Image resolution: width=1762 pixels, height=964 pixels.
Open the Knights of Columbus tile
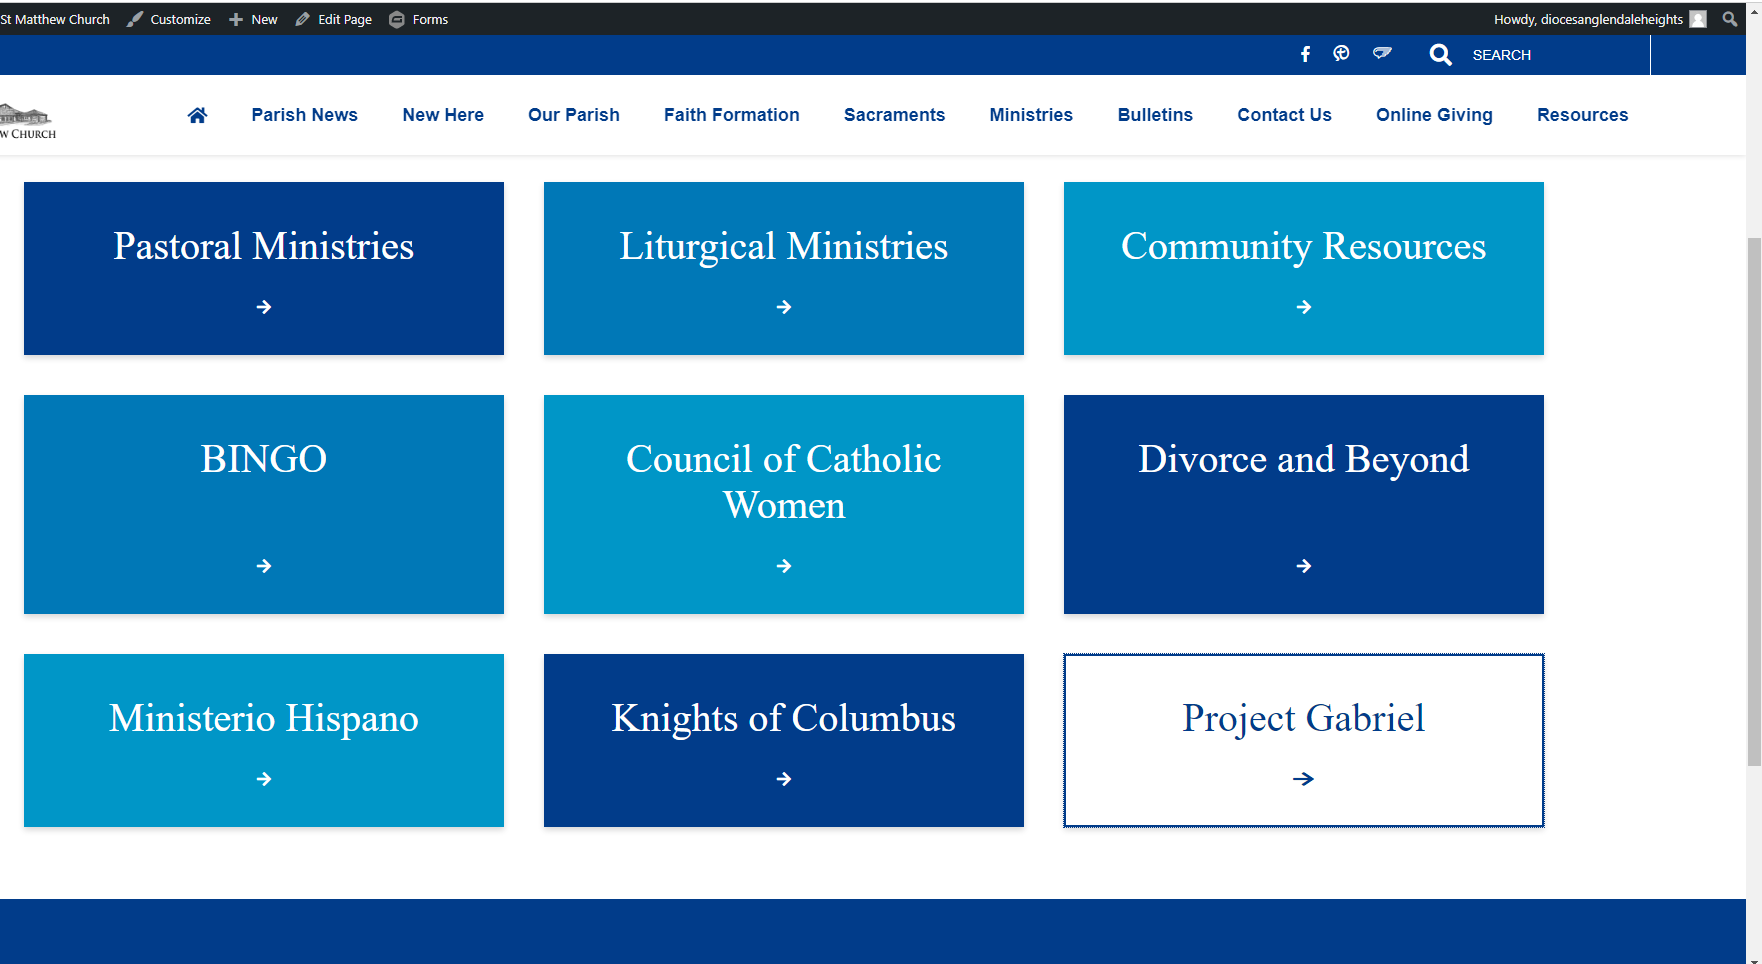coord(783,740)
